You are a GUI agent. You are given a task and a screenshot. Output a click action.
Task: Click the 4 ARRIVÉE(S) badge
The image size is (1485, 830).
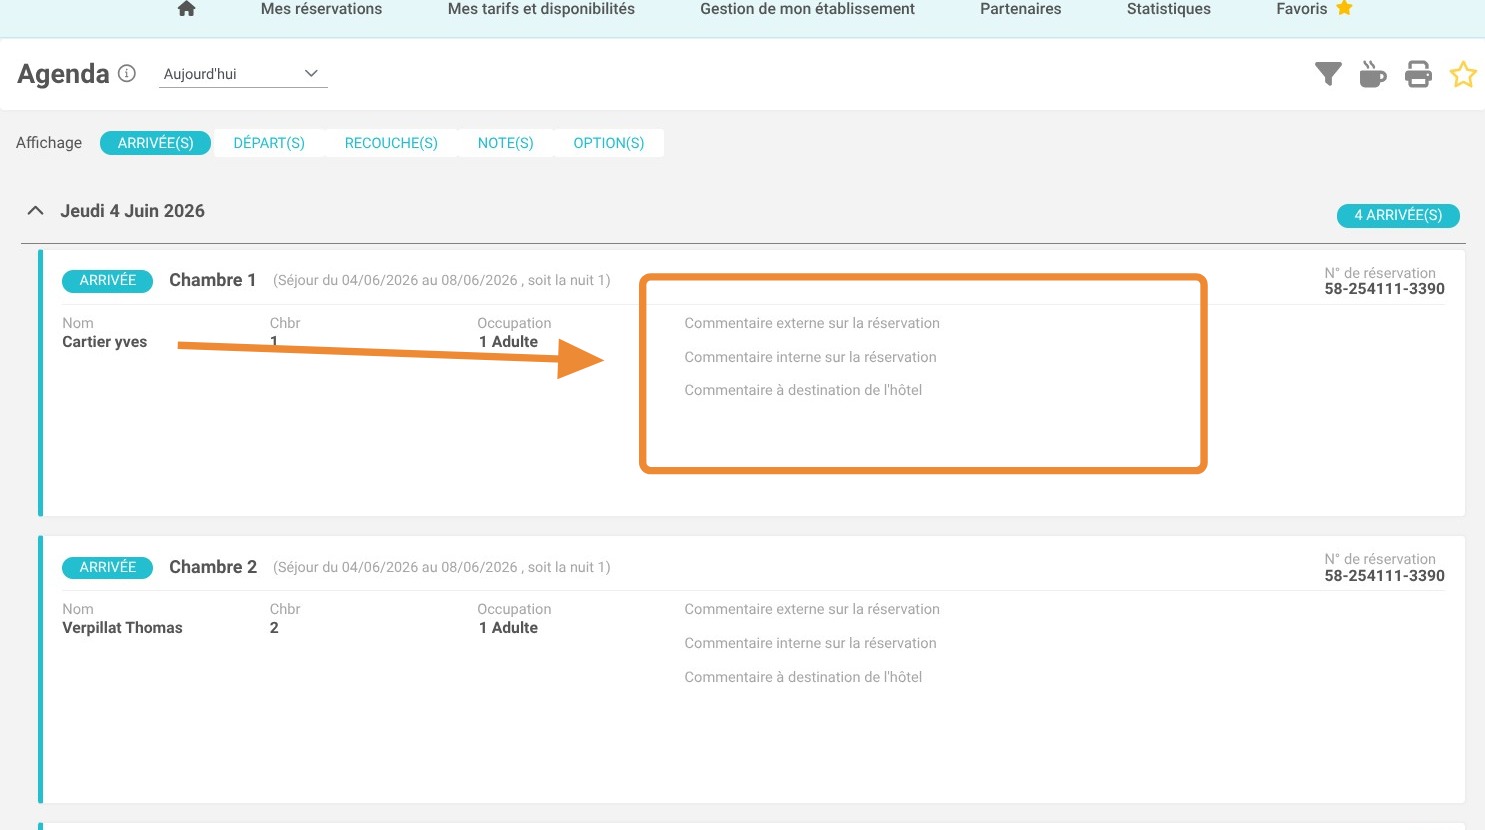[x=1398, y=215]
